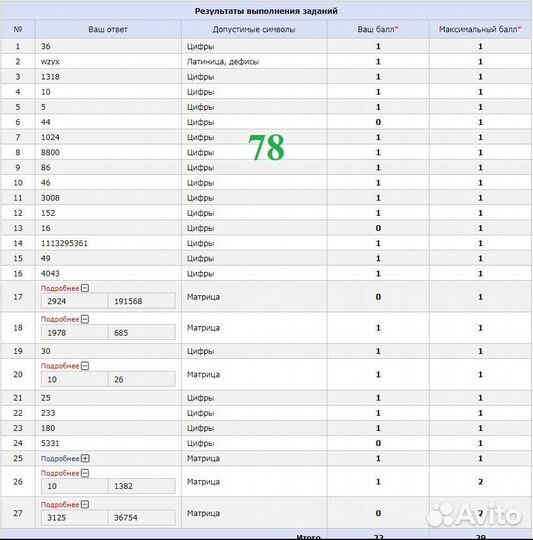Click the score 0 in row 24
The image size is (533, 540).
click(378, 443)
